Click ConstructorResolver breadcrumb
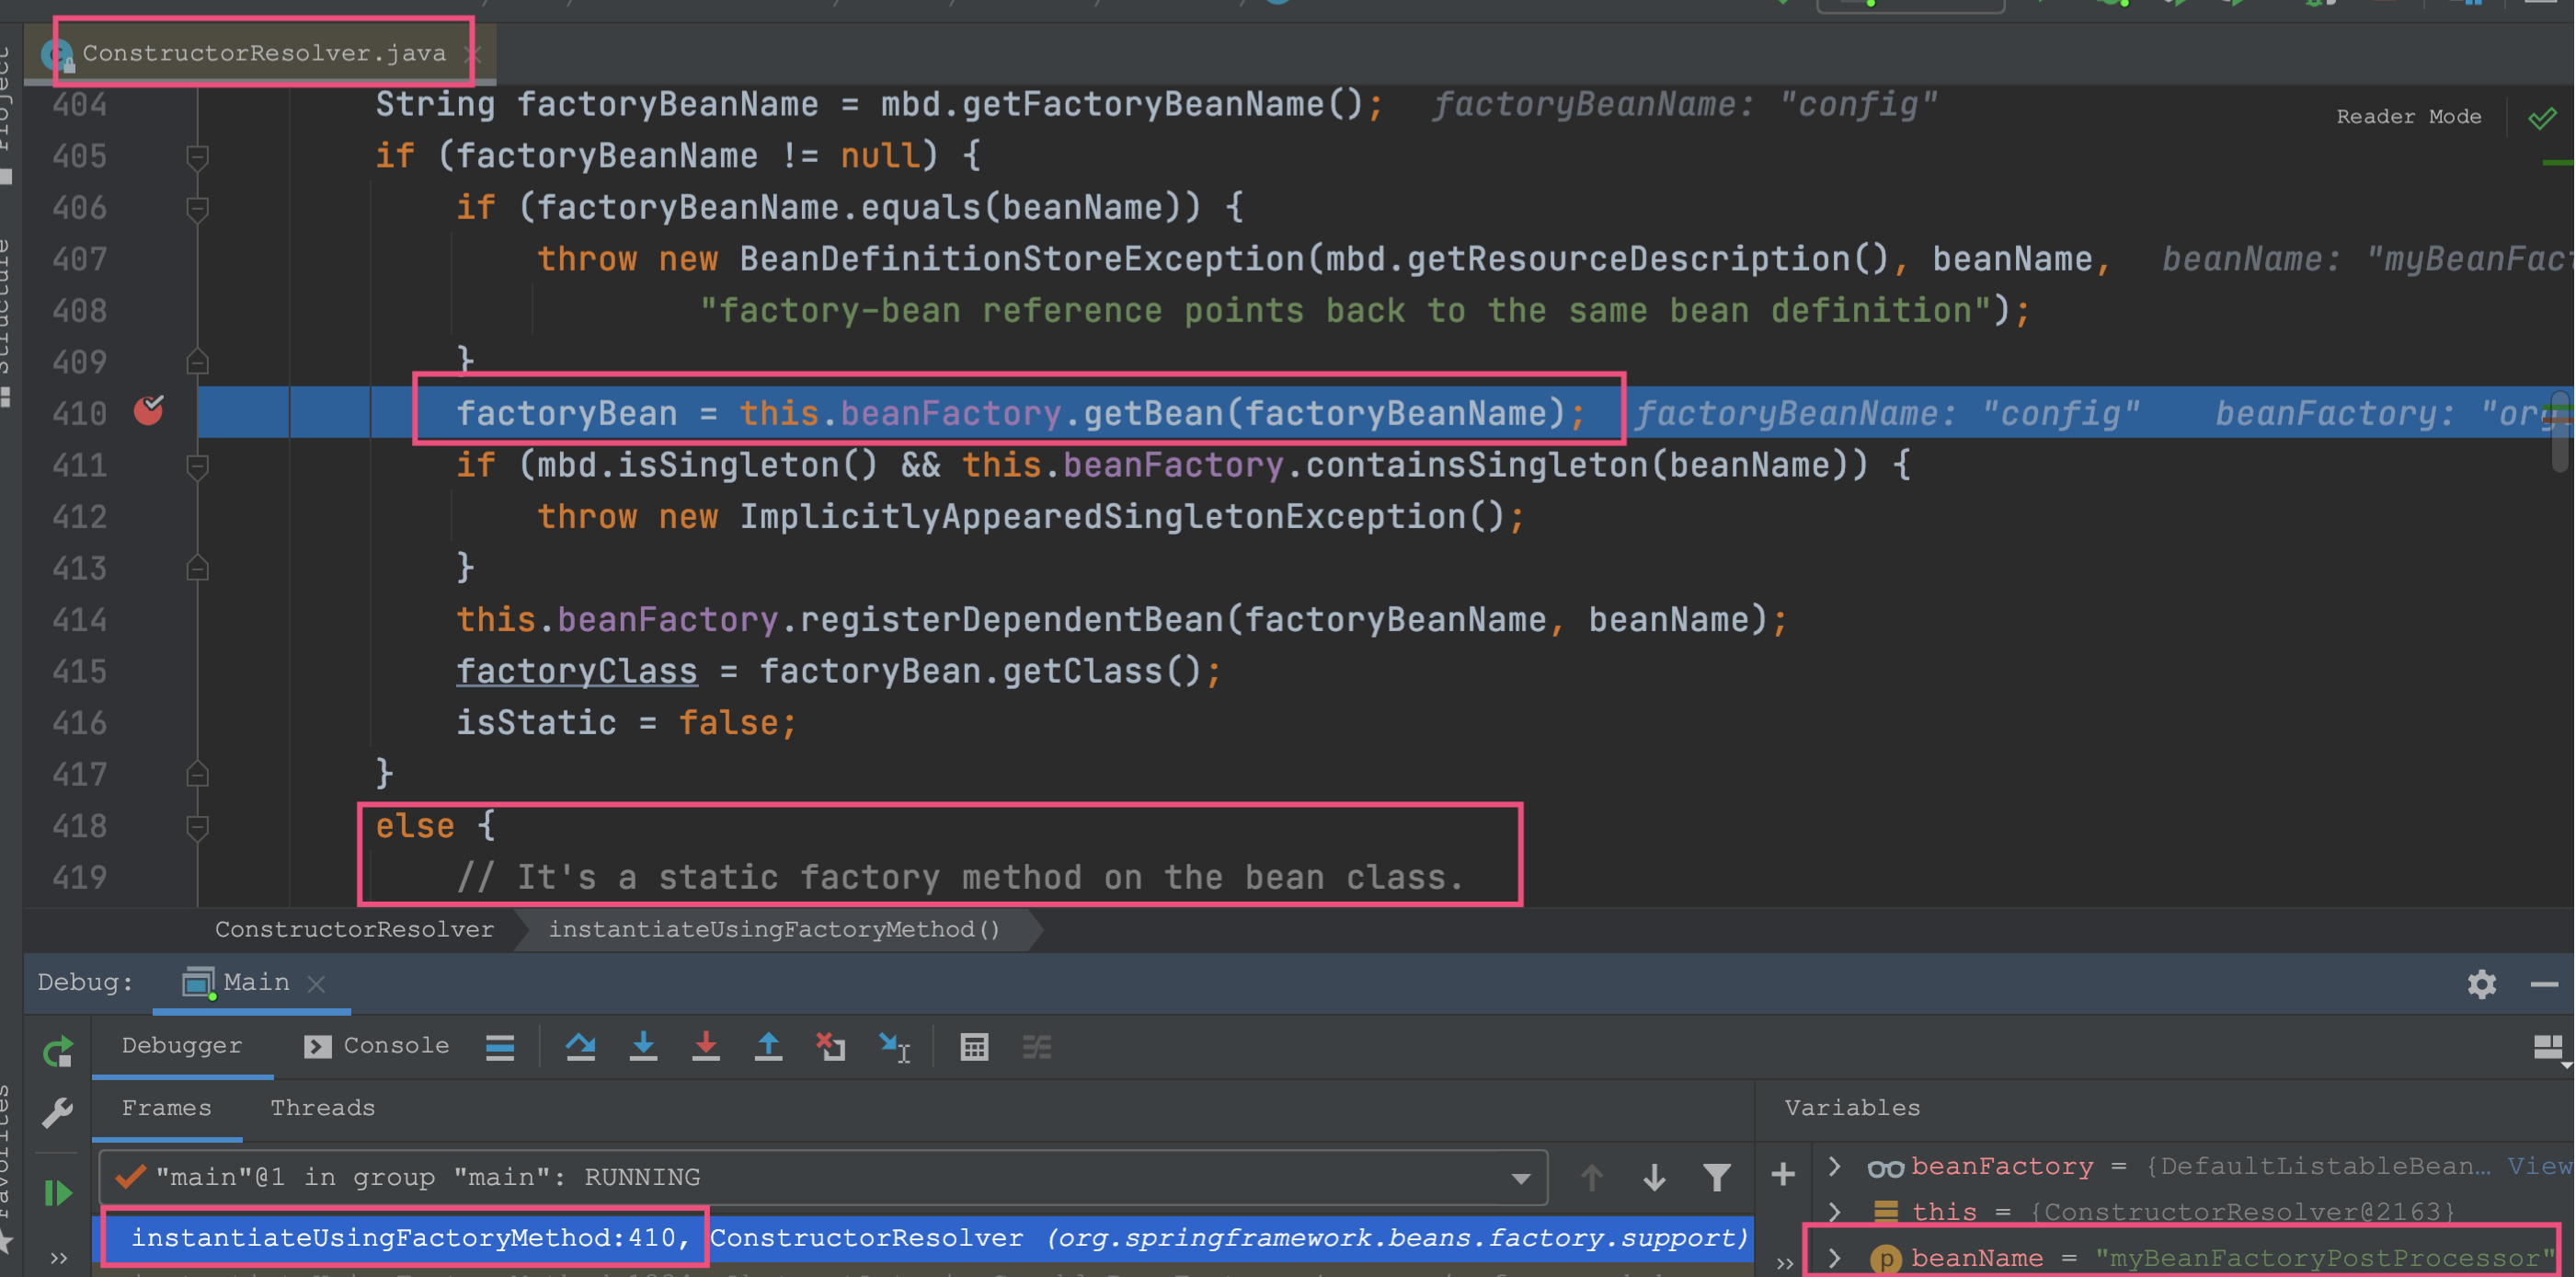Image resolution: width=2576 pixels, height=1277 pixels. click(354, 930)
